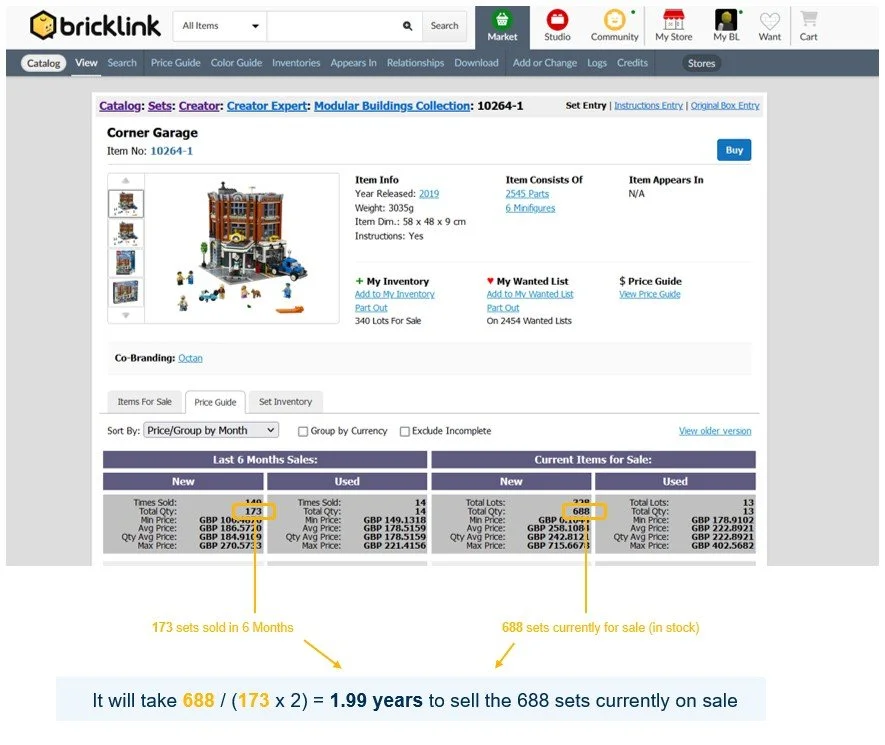Open the Inventories menu item

296,63
